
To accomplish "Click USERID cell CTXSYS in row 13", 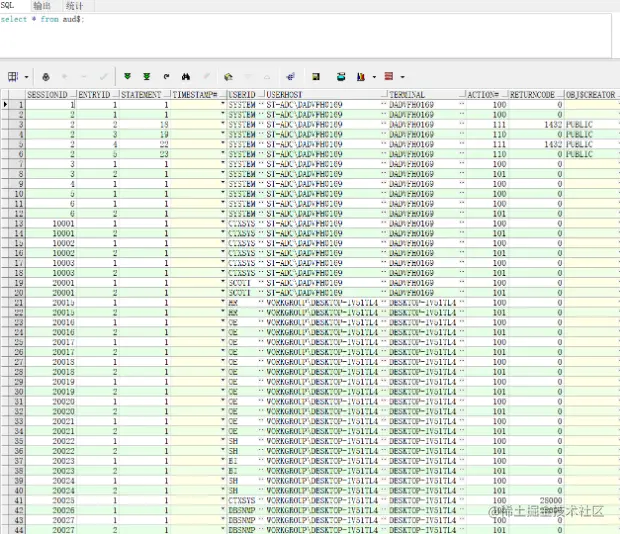I will 242,223.
